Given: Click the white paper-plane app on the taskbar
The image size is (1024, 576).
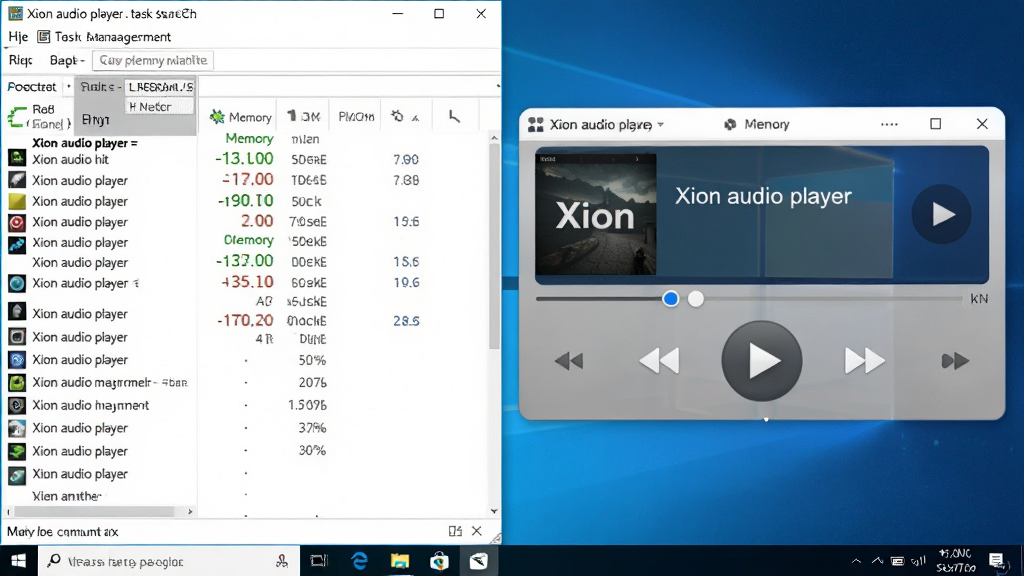Looking at the screenshot, I should pos(479,560).
